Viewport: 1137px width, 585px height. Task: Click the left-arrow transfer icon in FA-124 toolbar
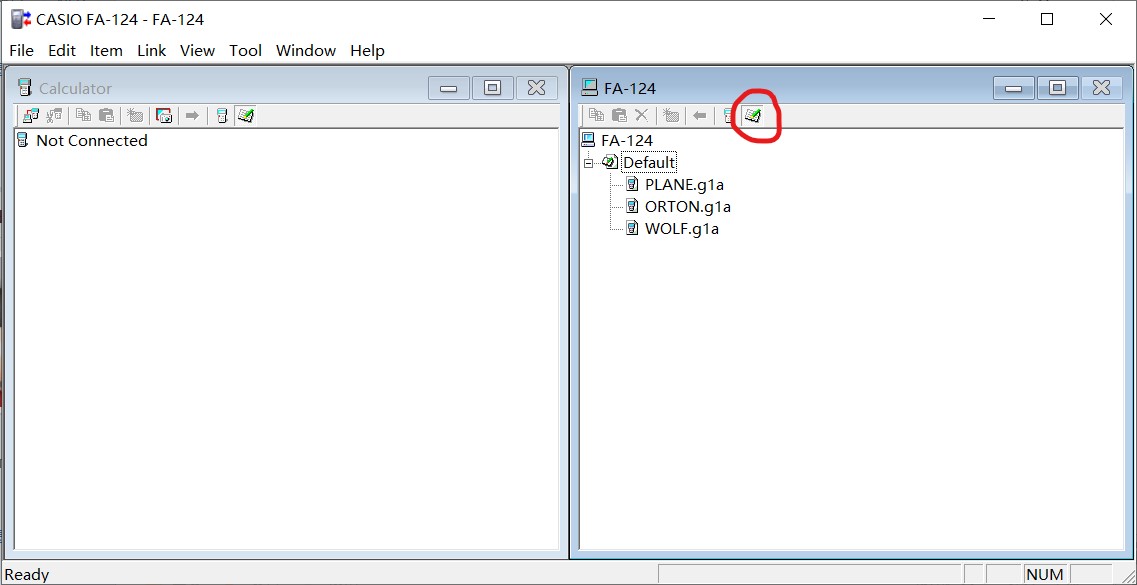tap(700, 115)
